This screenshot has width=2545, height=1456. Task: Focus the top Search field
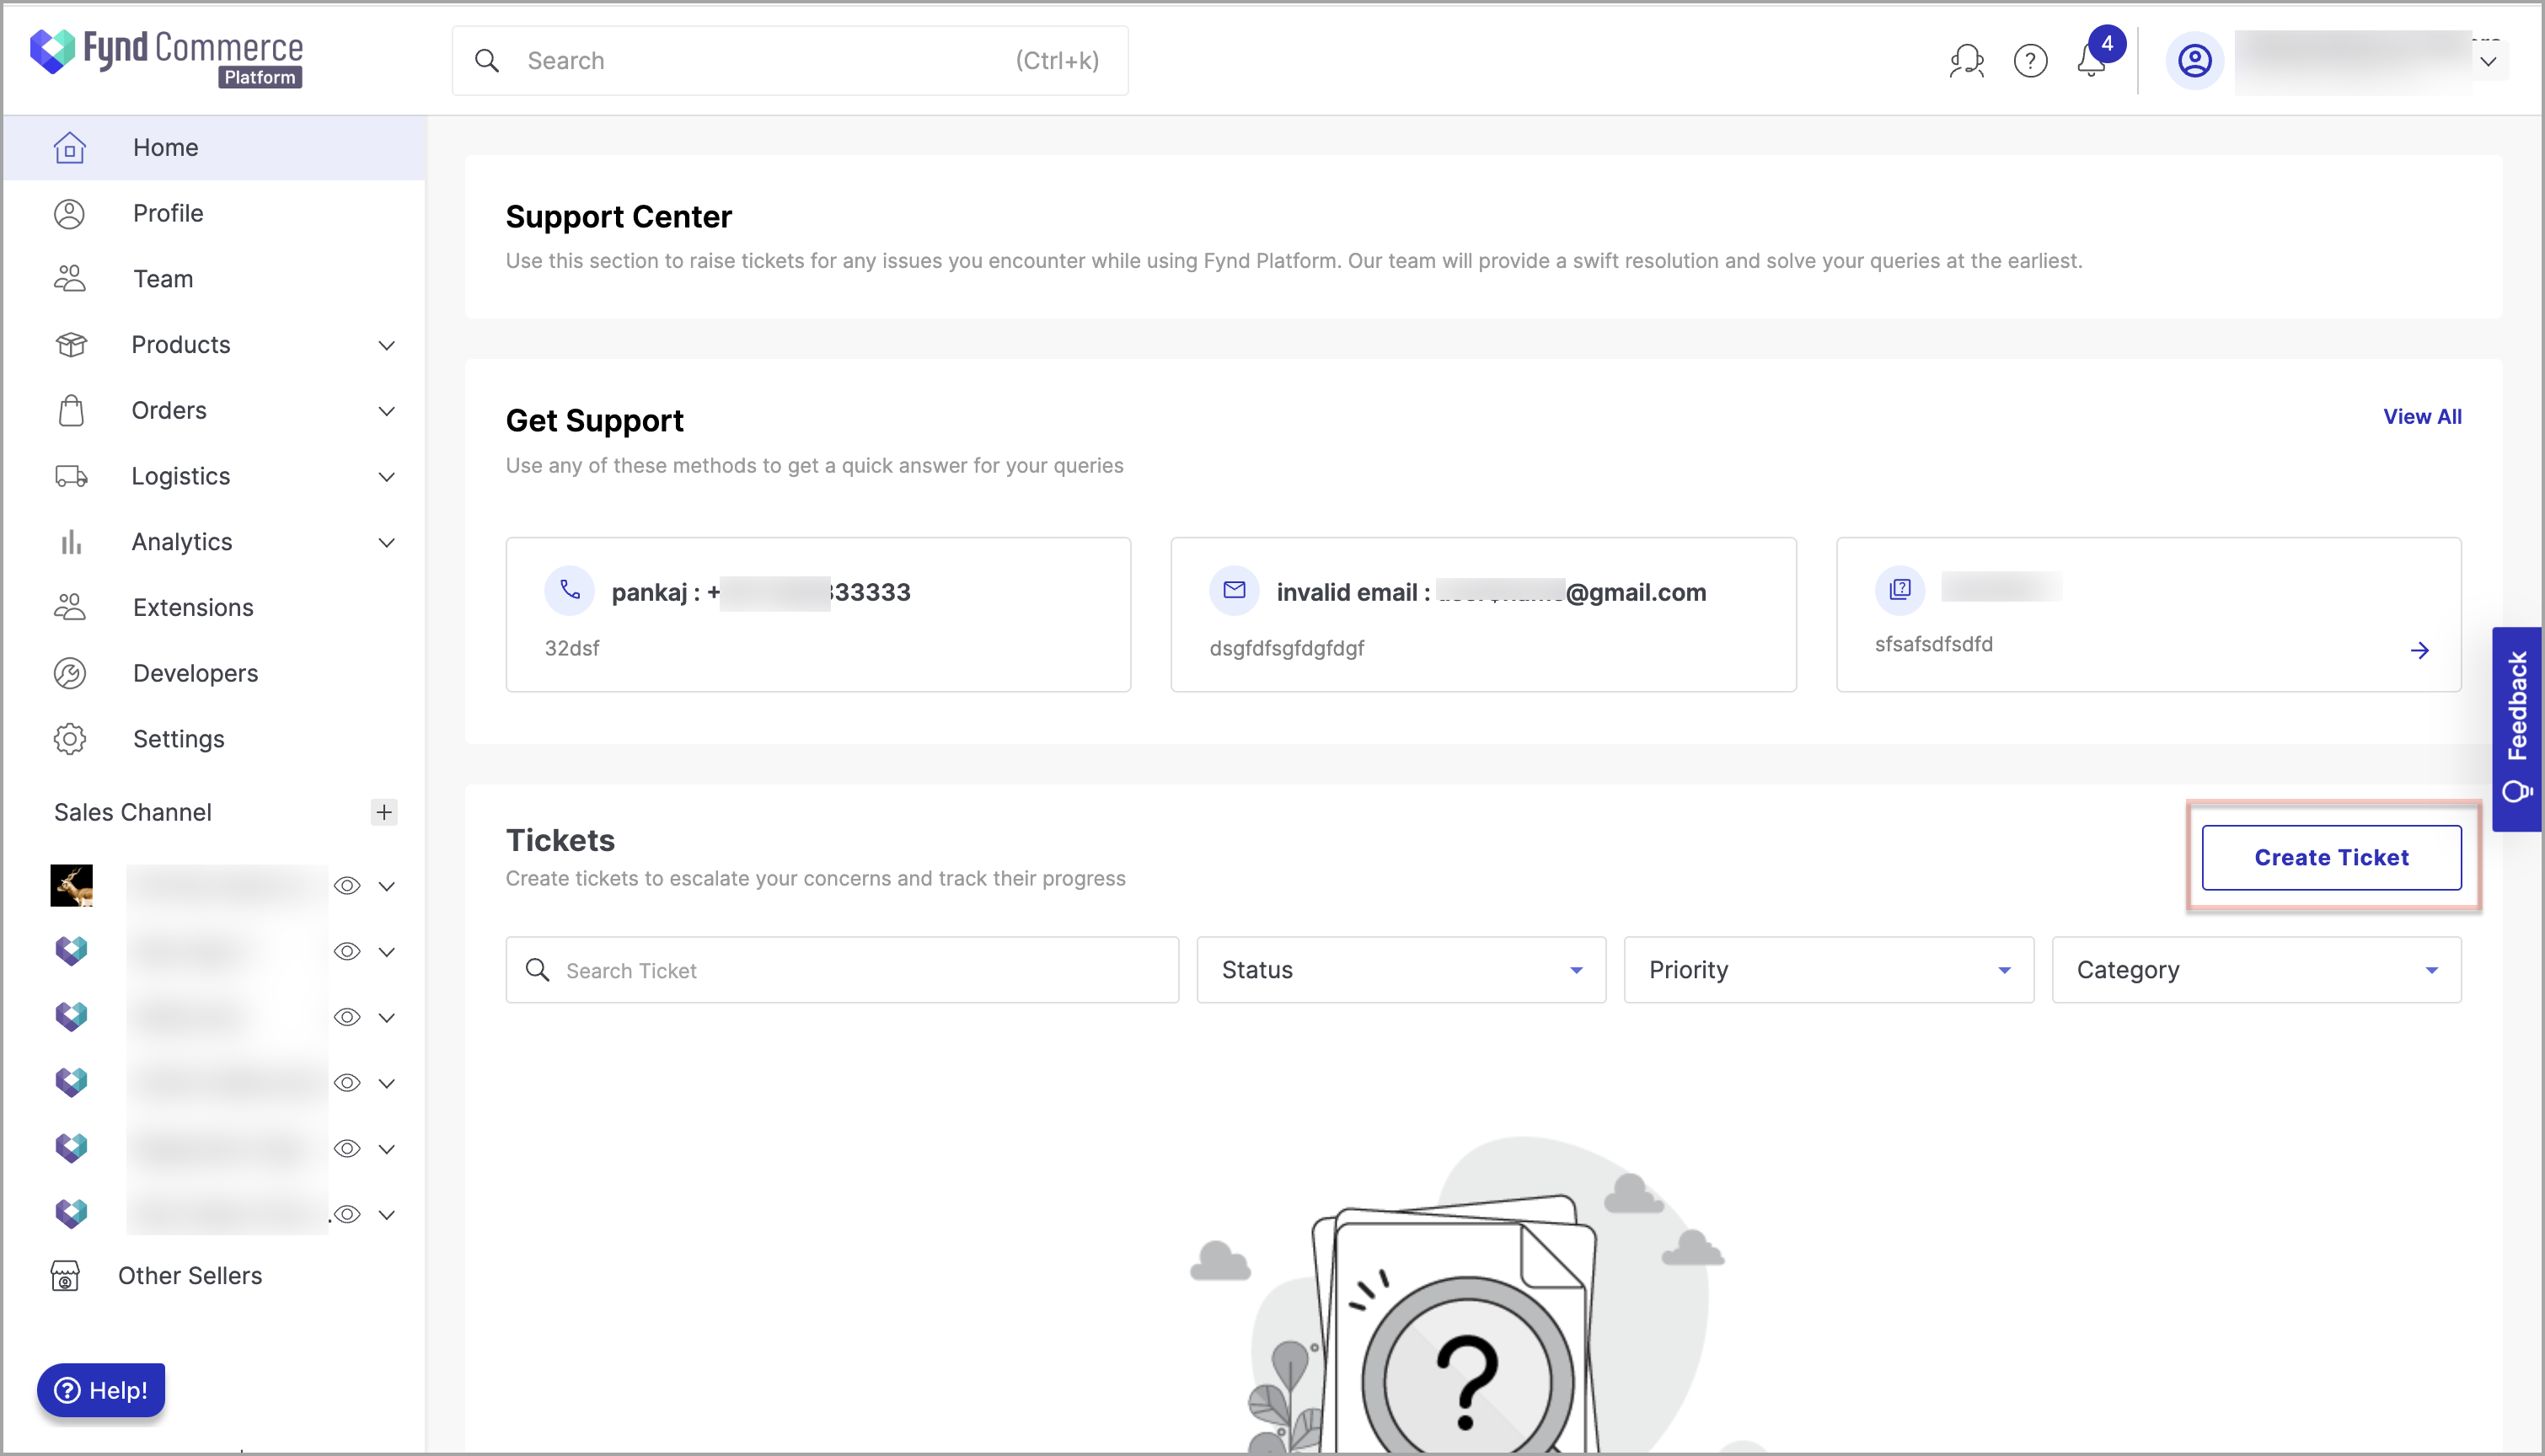790,61
